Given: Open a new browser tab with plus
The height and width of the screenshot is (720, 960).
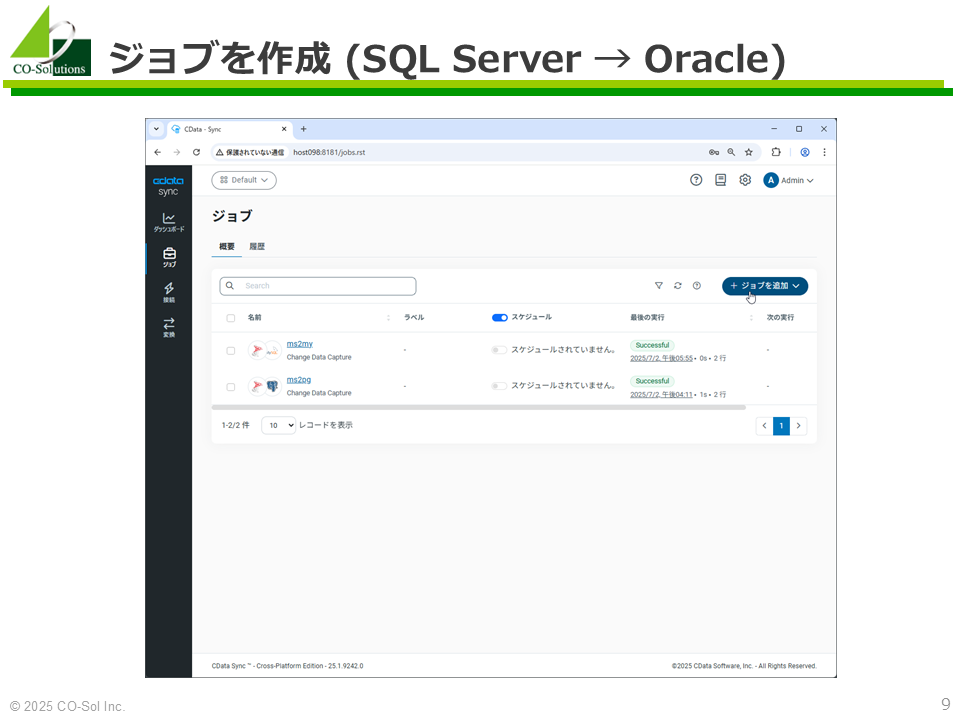Looking at the screenshot, I should pos(304,129).
